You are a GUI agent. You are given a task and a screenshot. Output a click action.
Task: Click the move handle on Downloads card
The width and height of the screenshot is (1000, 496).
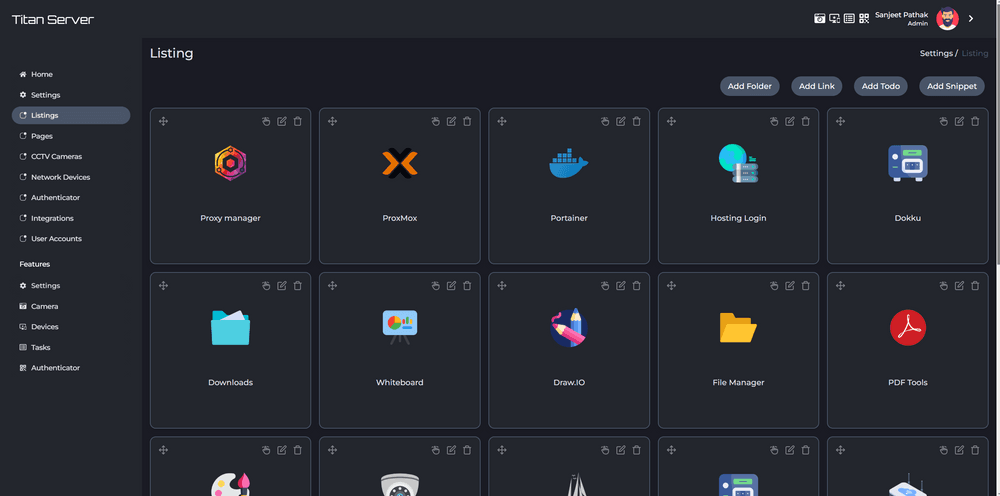(163, 286)
